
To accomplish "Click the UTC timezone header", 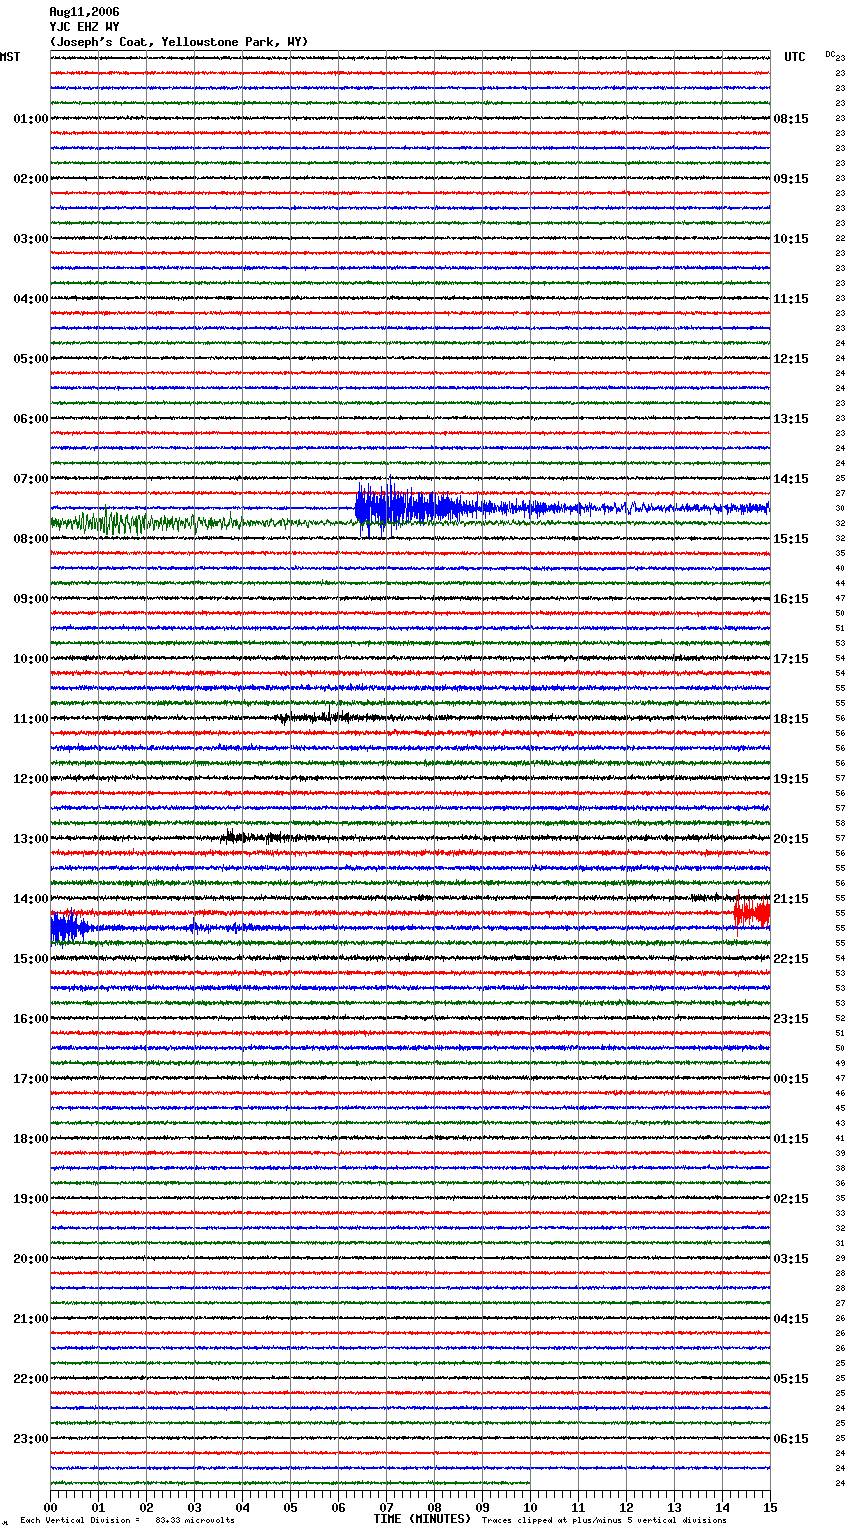I will click(x=795, y=57).
